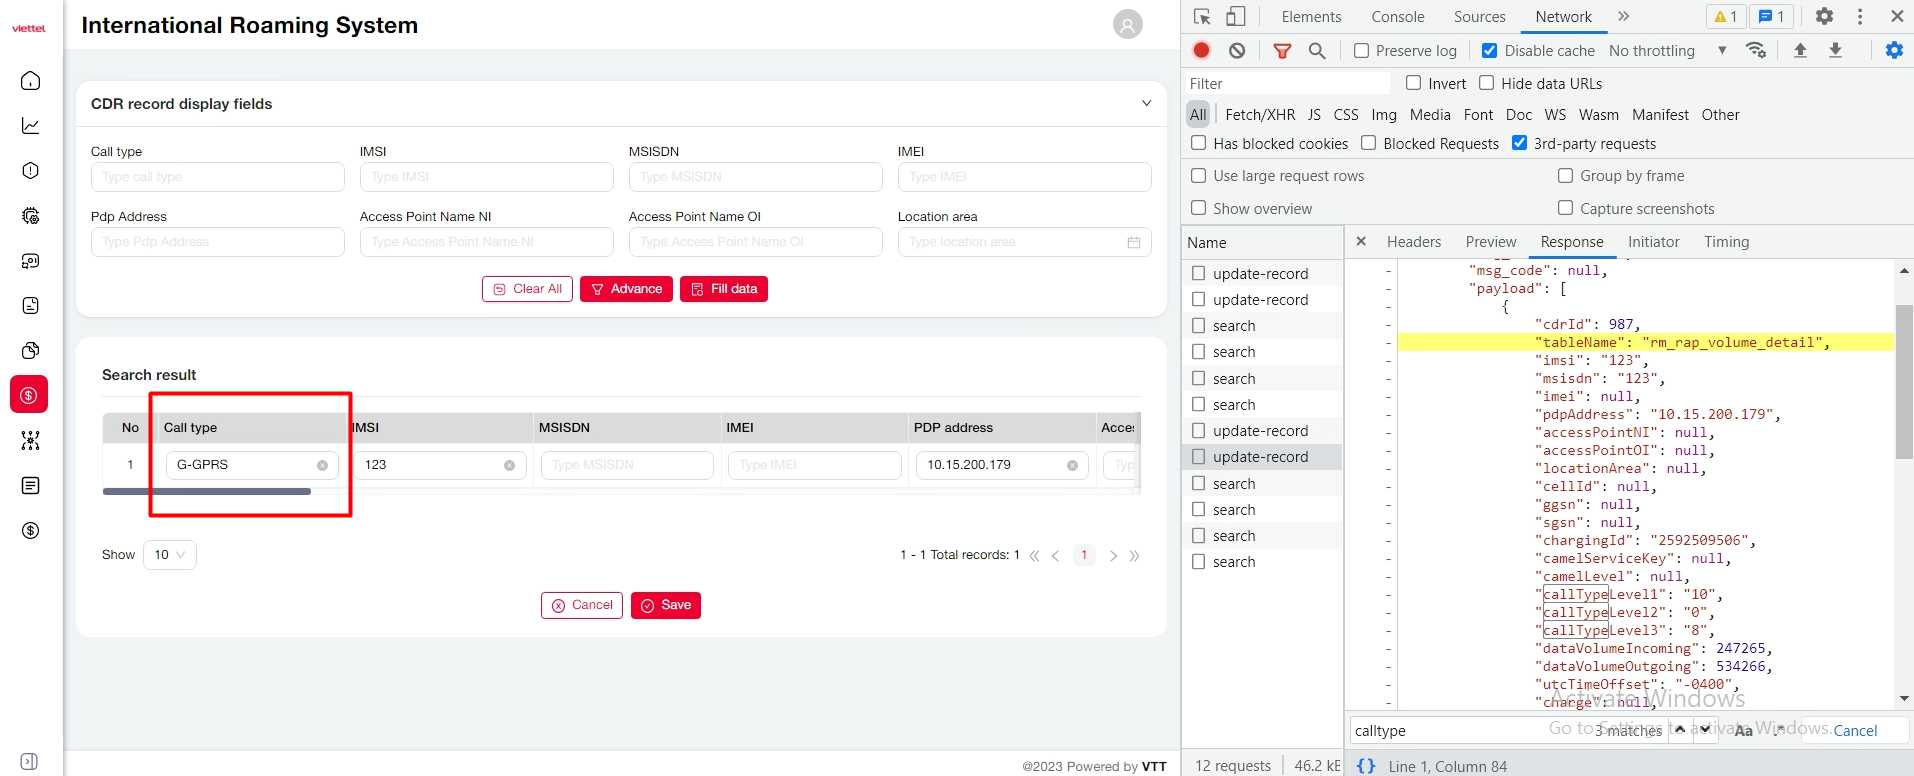
Task: Click the record network log button
Action: 1202,50
